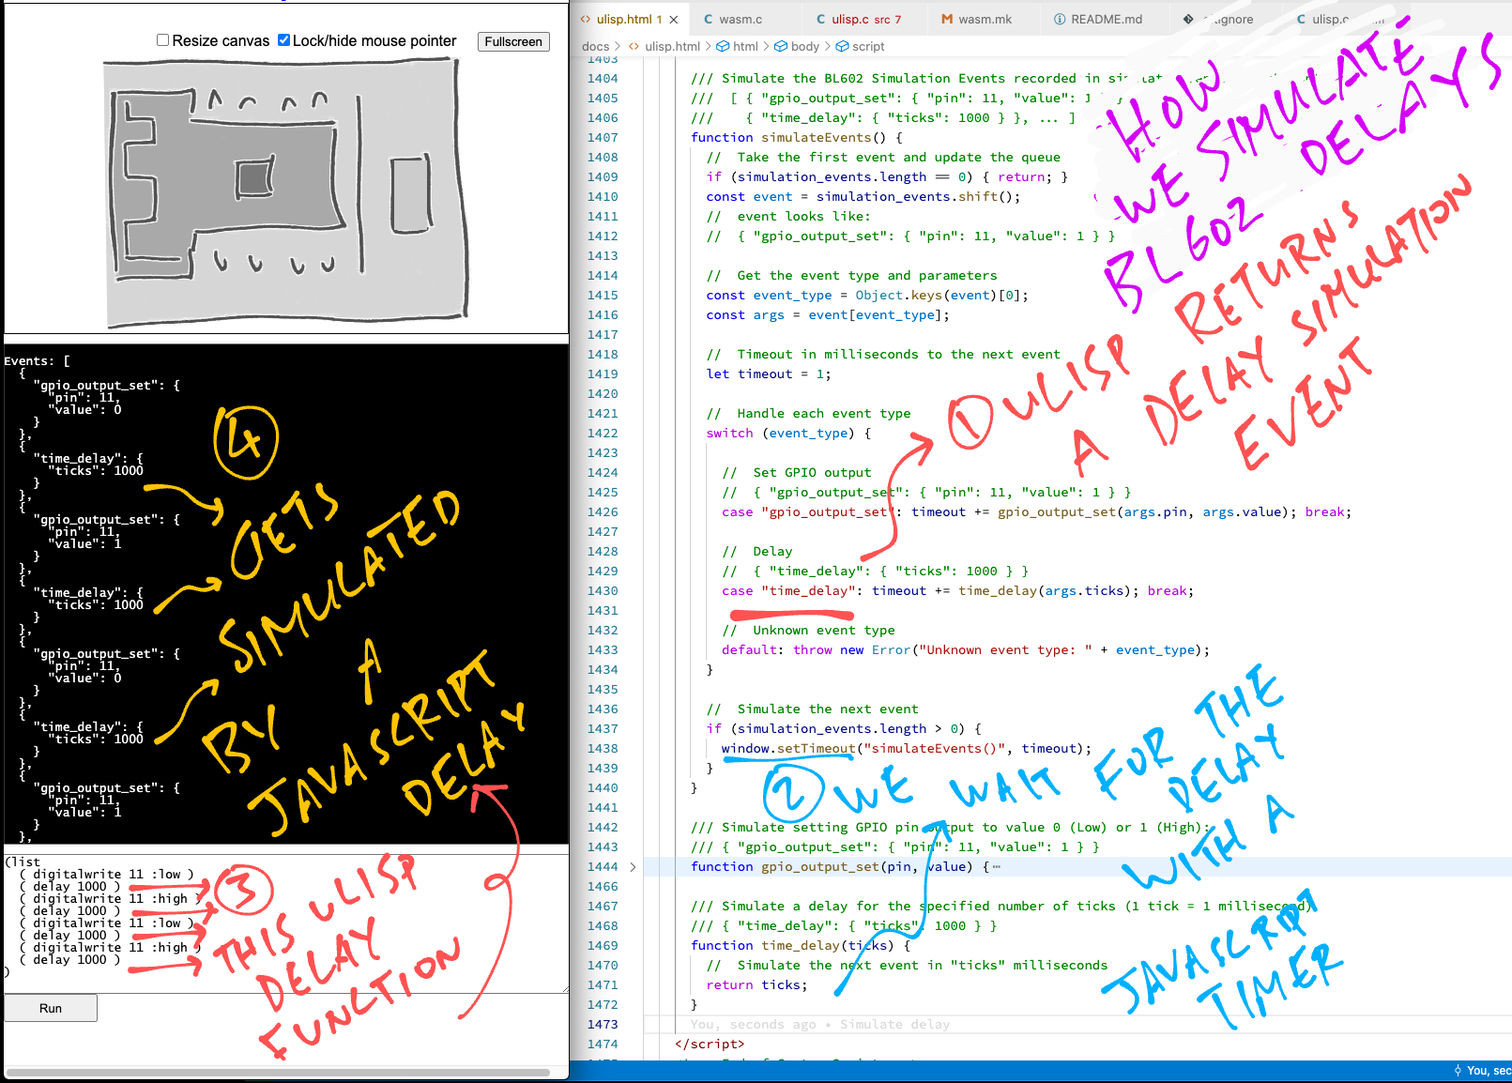1512x1083 pixels.
Task: Click the script element icon in breadcrumbs
Action: coord(842,46)
